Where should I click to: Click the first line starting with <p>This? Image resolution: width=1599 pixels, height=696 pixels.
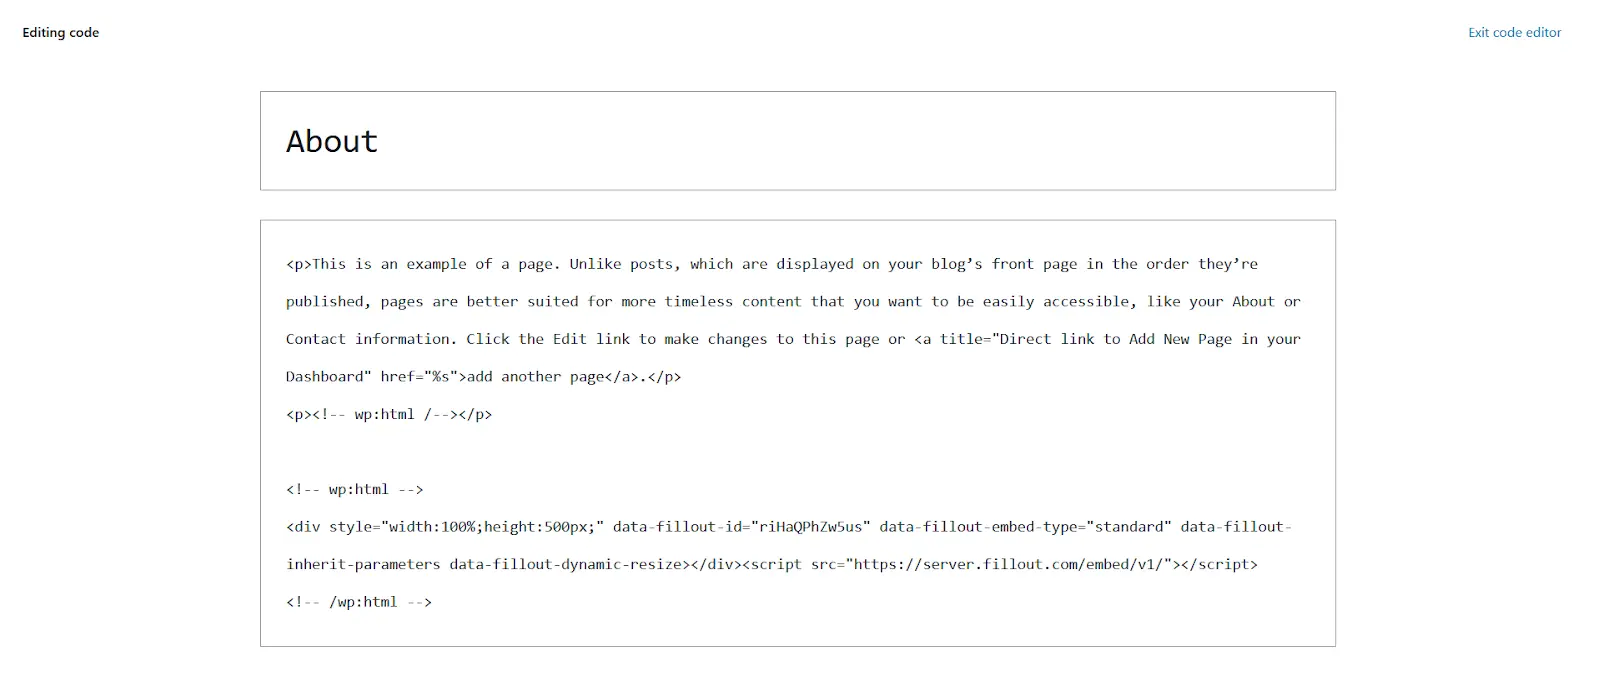pyautogui.click(x=772, y=264)
